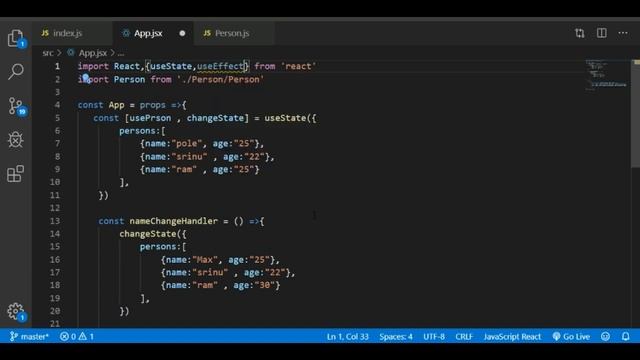Click the minimap code overview
Screen dimensions: 640x360
coord(607,76)
